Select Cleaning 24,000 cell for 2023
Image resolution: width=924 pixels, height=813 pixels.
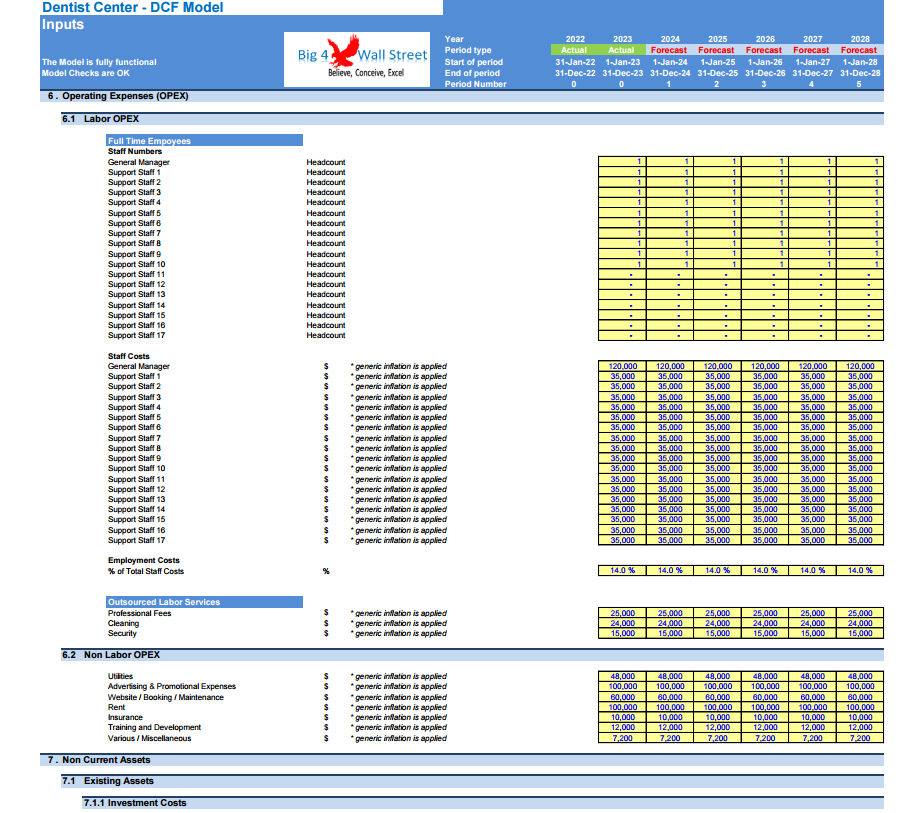(x=622, y=623)
